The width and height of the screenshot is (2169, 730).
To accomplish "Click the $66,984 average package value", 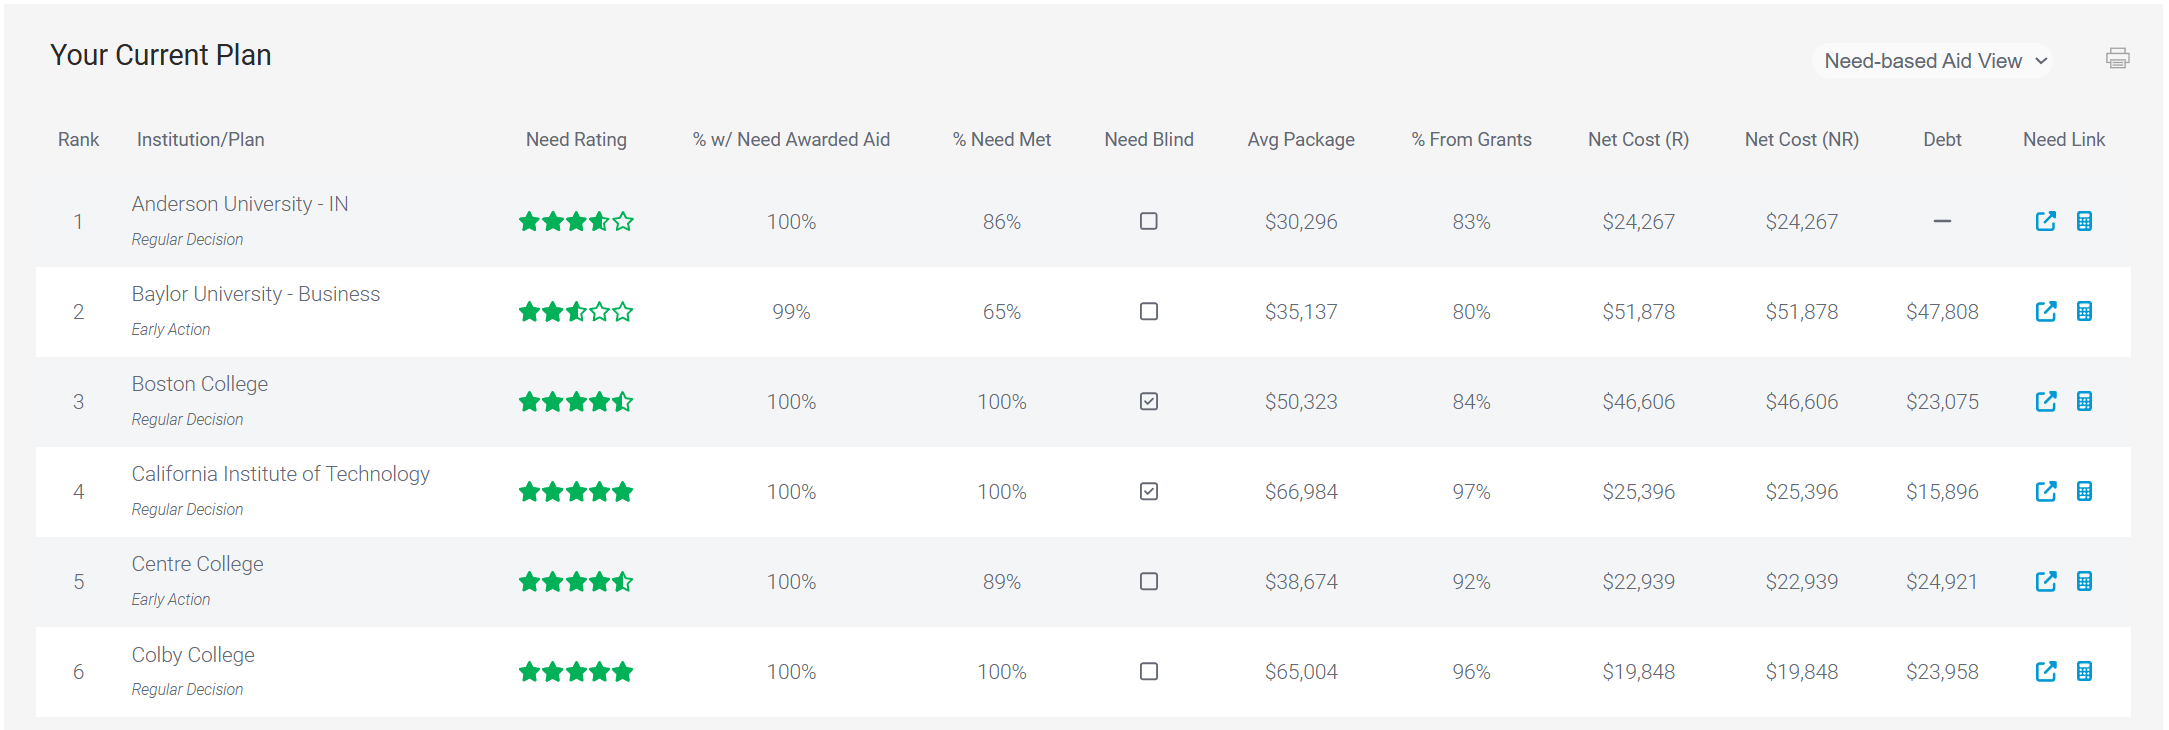I will 1301,492.
